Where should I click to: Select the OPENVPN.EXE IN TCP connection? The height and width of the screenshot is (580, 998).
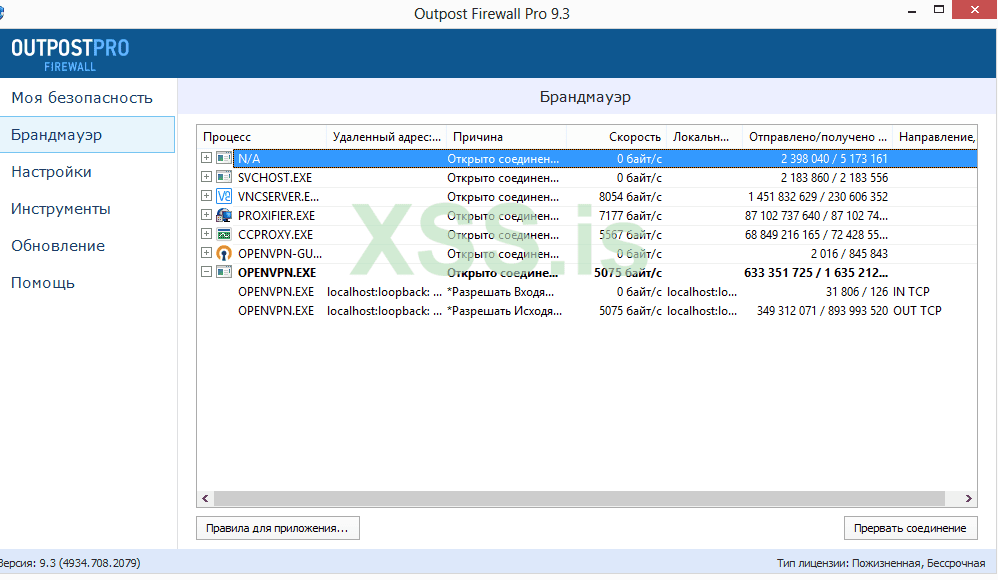587,292
